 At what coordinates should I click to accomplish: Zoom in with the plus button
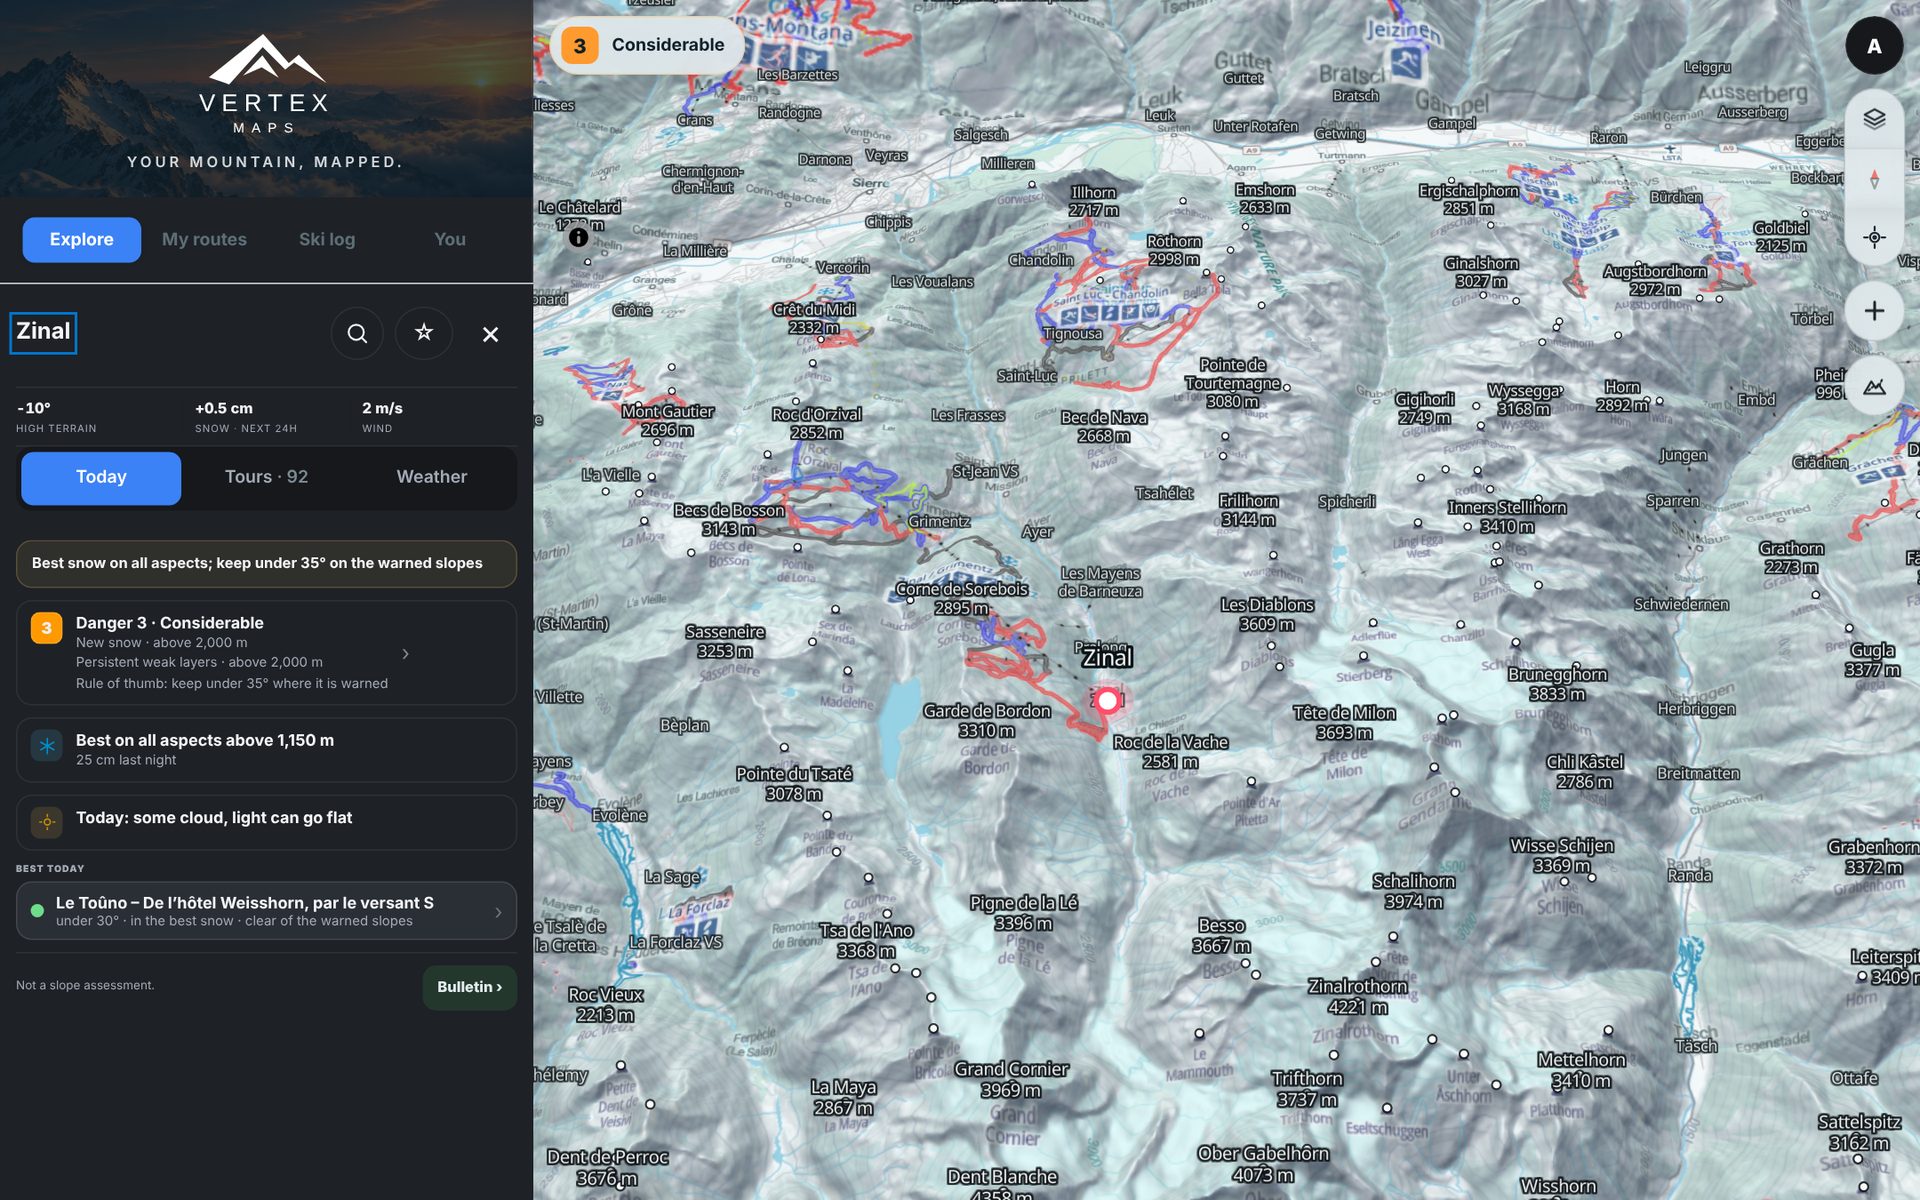[x=1874, y=311]
